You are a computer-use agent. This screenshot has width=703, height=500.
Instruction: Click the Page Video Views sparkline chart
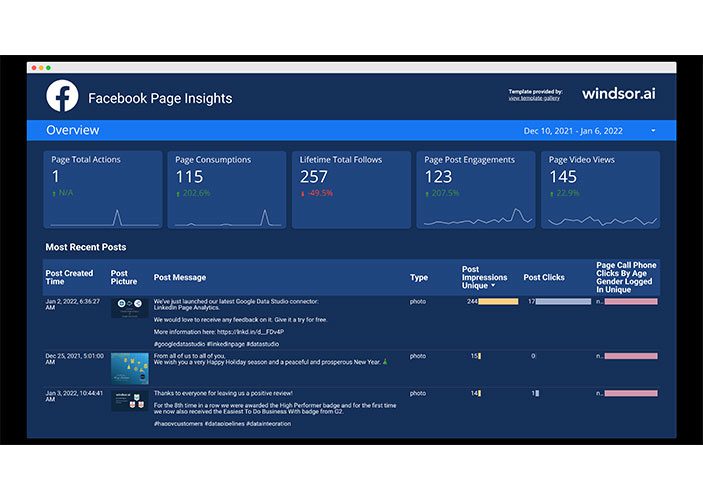[602, 220]
